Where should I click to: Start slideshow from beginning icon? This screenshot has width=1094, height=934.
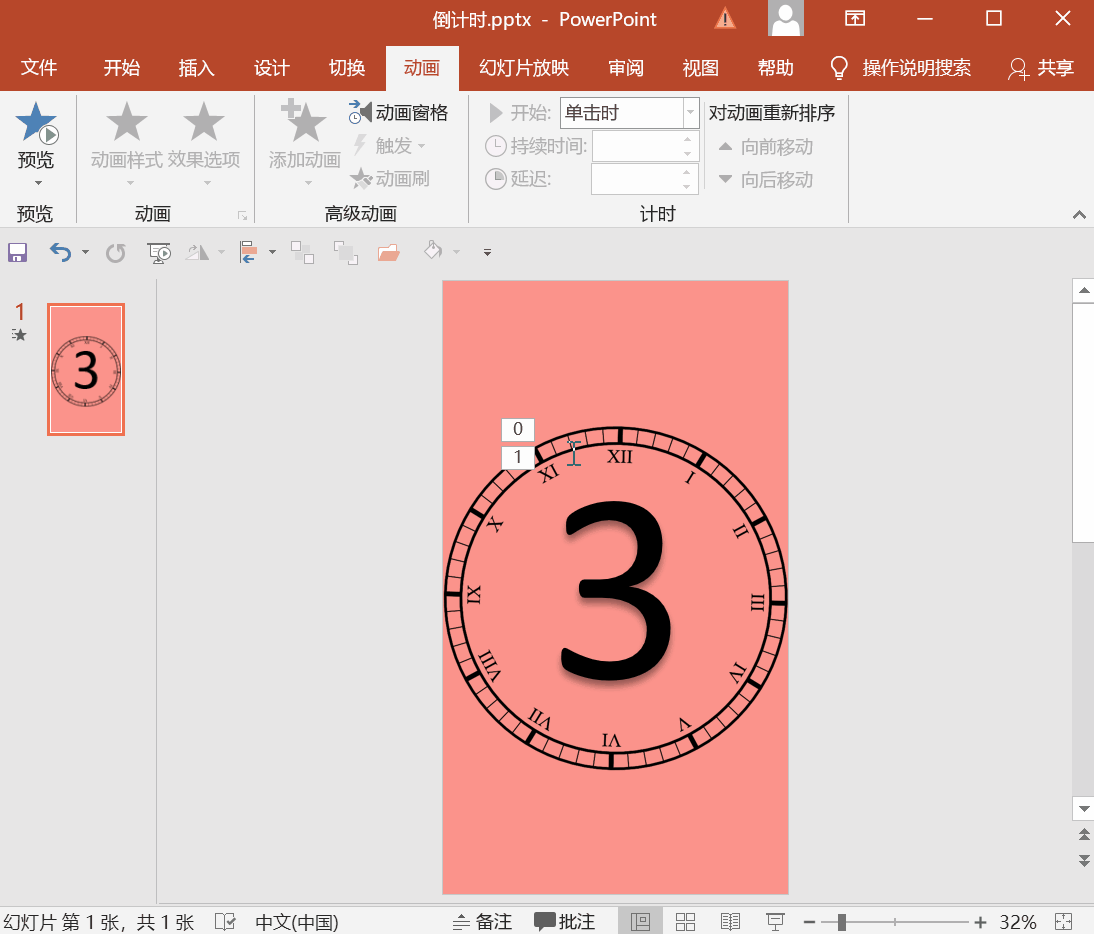click(x=159, y=253)
